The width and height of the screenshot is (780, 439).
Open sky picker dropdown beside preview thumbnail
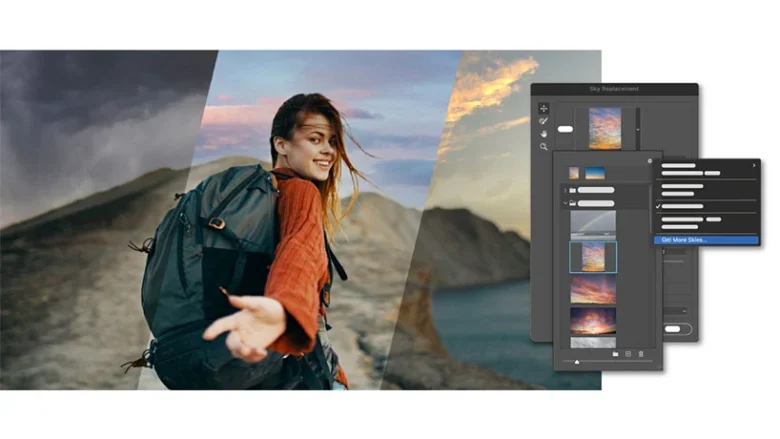tap(638, 129)
